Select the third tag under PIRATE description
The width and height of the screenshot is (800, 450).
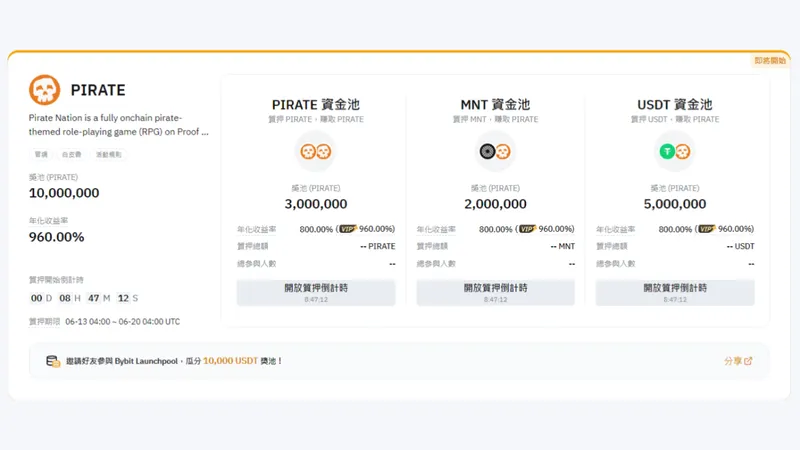106,155
